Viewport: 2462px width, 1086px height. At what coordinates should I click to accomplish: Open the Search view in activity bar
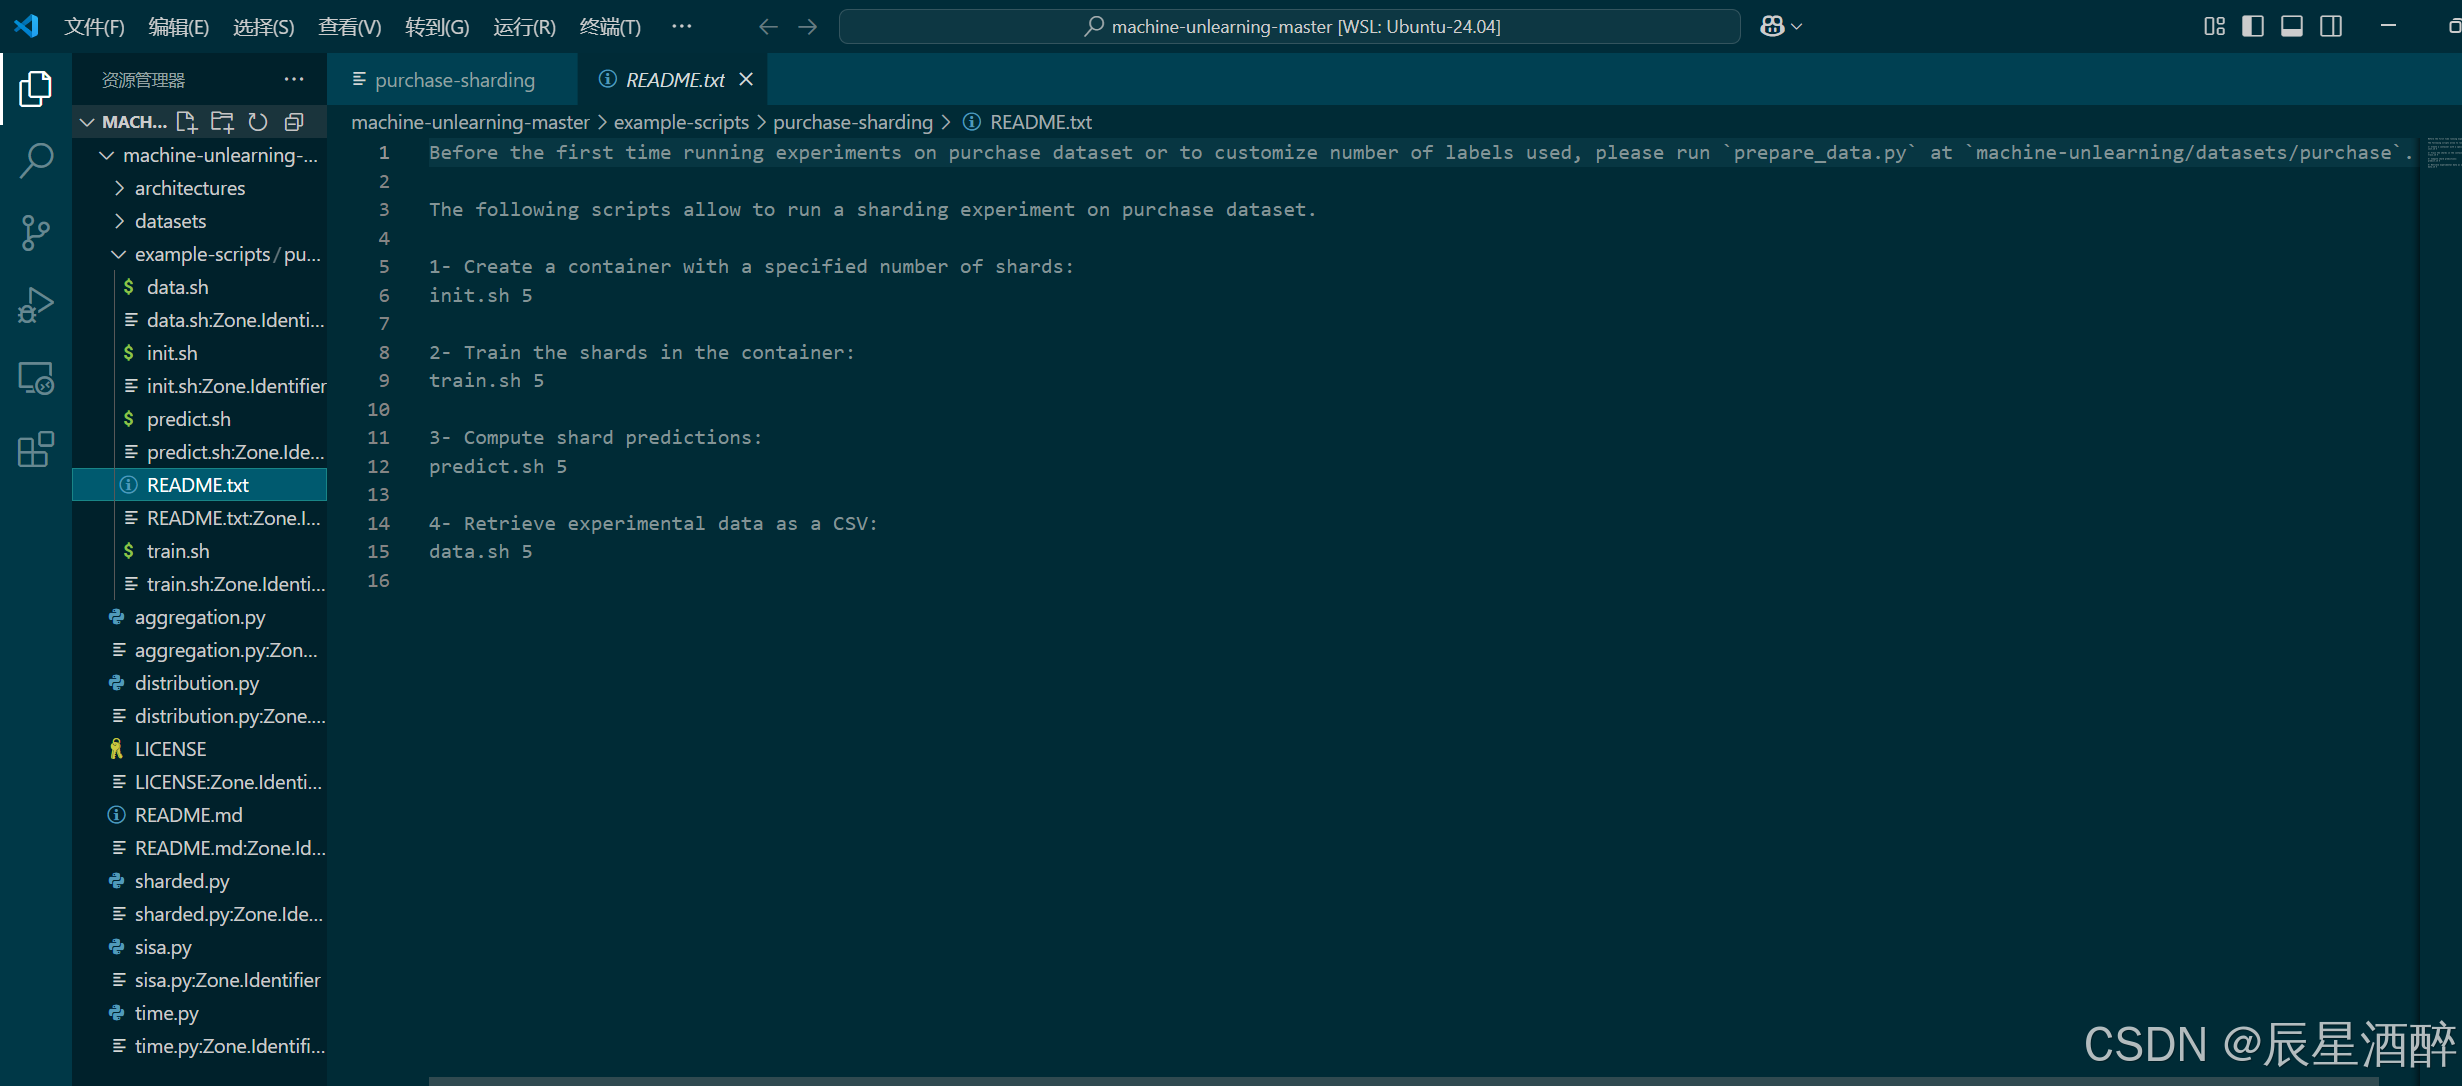(36, 161)
